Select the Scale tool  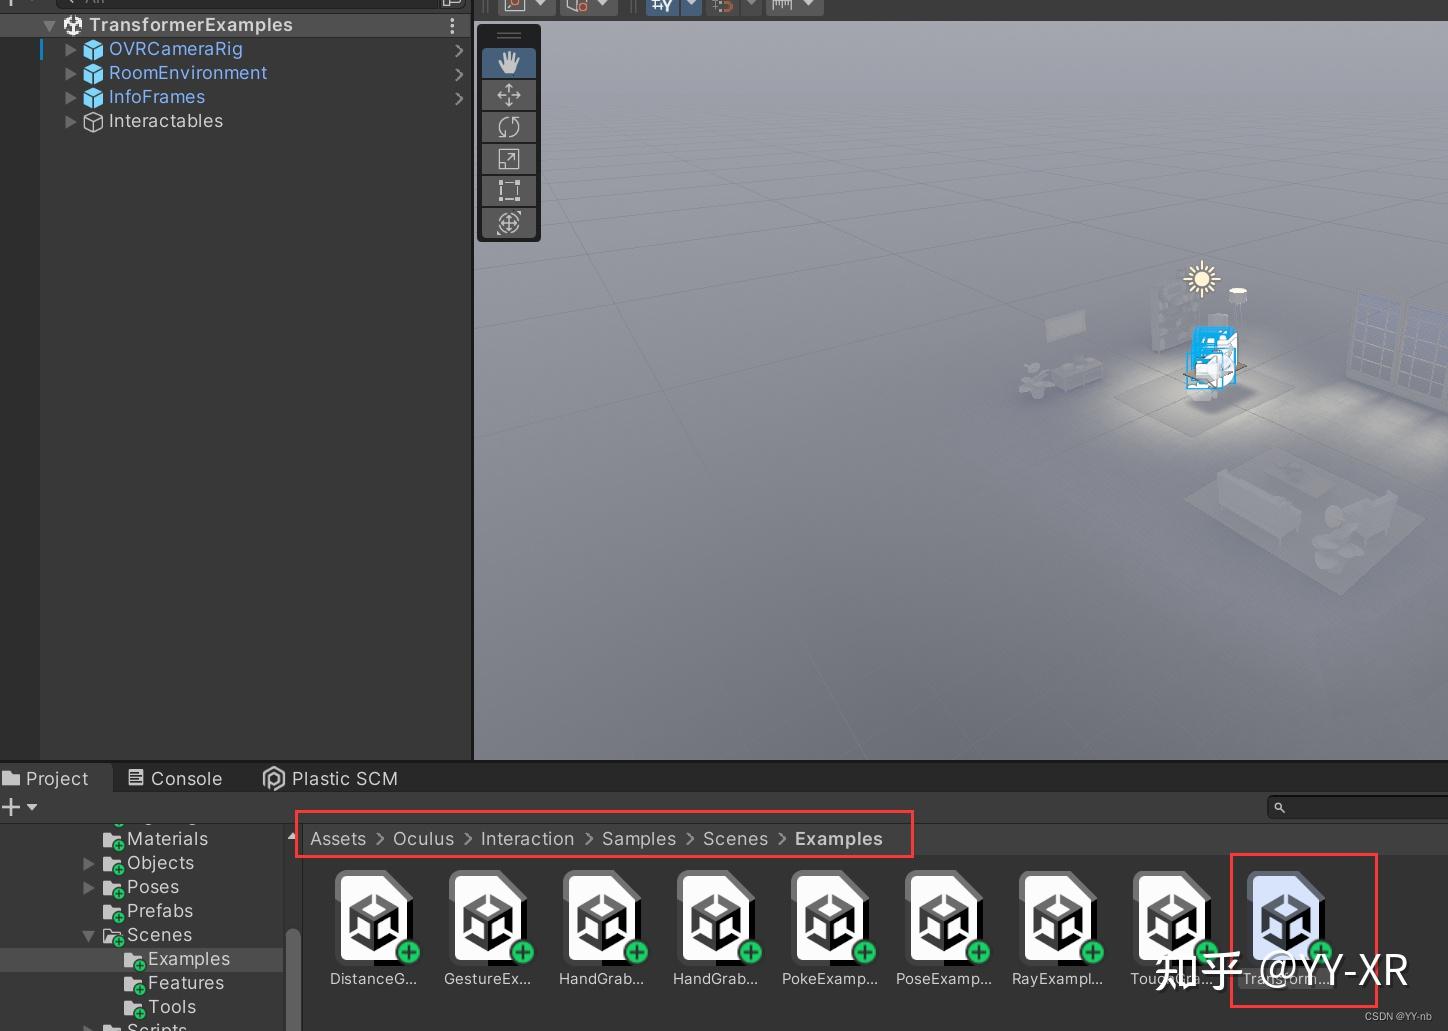[x=509, y=159]
